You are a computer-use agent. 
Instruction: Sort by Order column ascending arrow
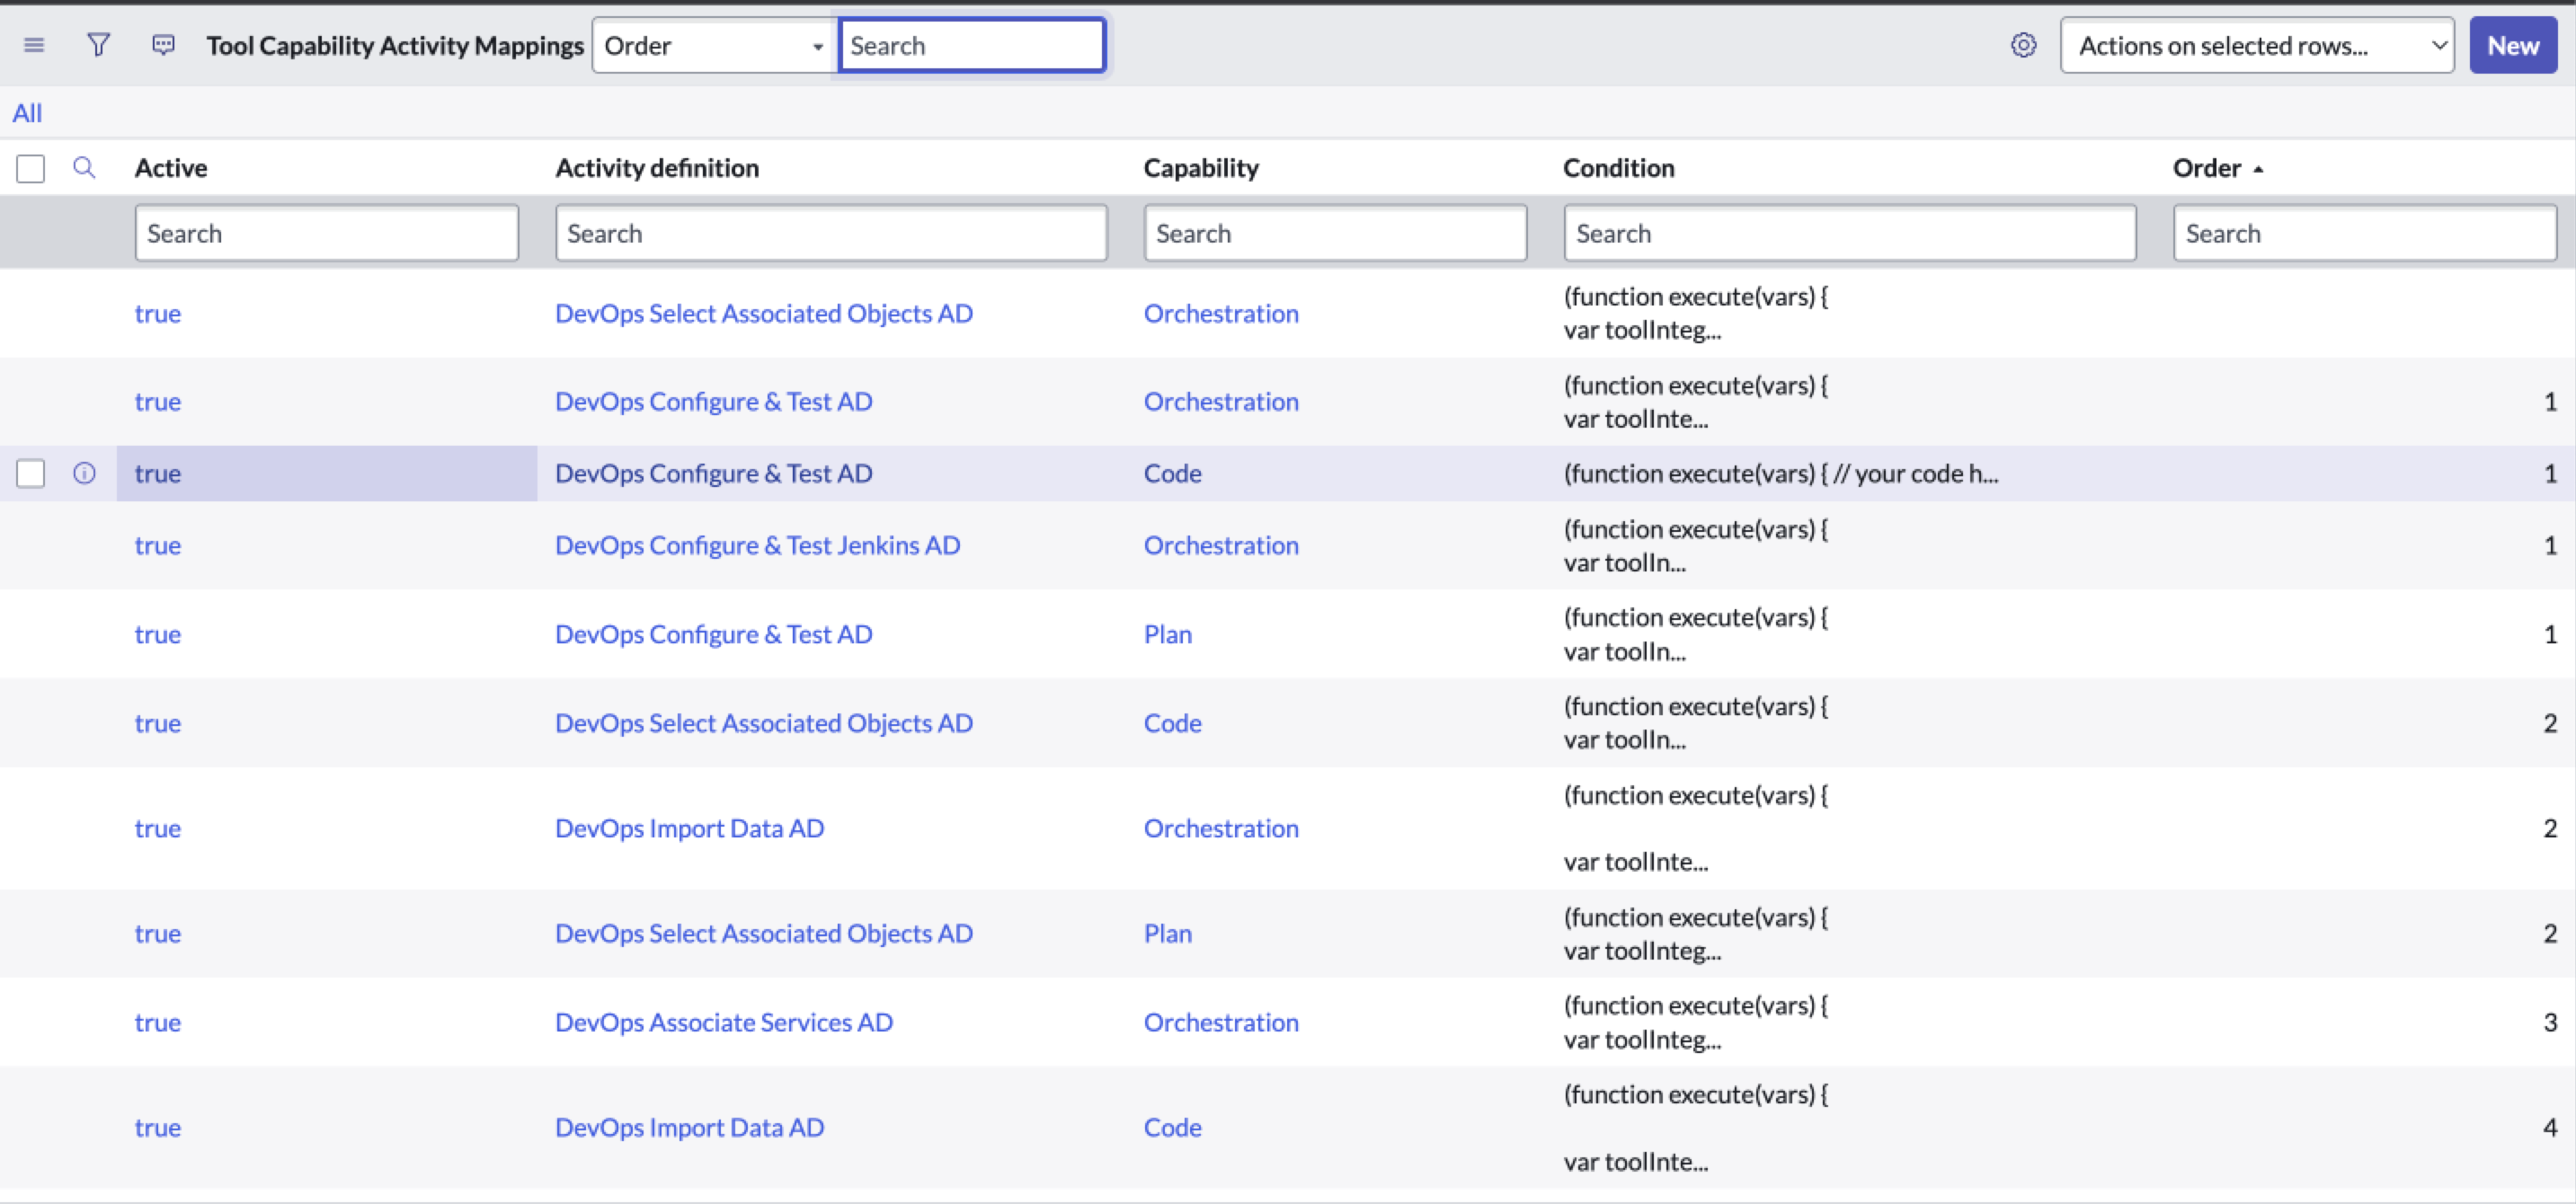2258,169
